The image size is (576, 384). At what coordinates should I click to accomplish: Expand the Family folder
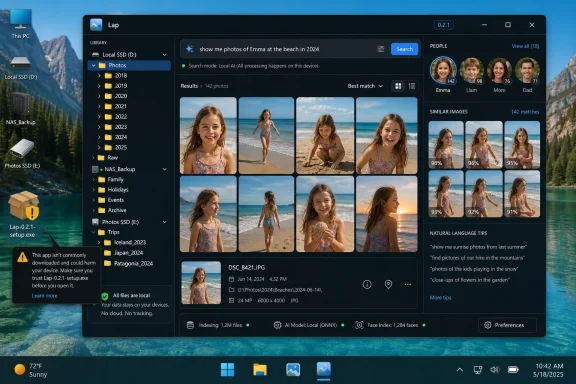93,180
